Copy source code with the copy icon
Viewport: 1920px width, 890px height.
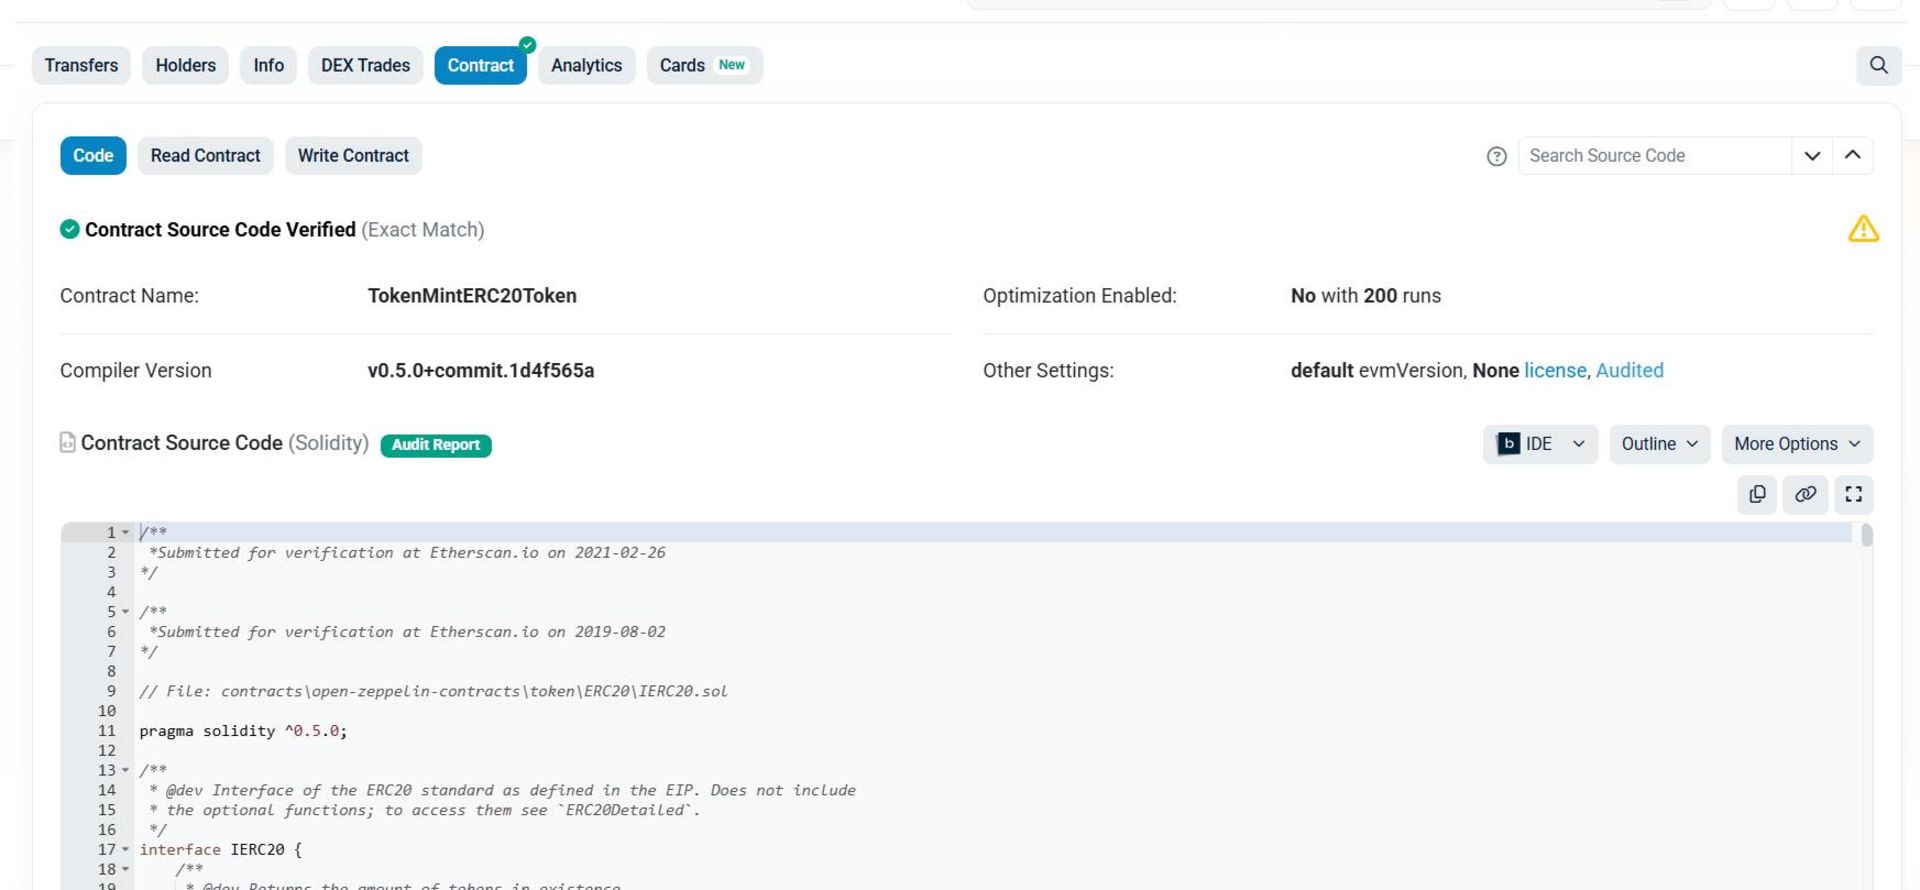1757,494
